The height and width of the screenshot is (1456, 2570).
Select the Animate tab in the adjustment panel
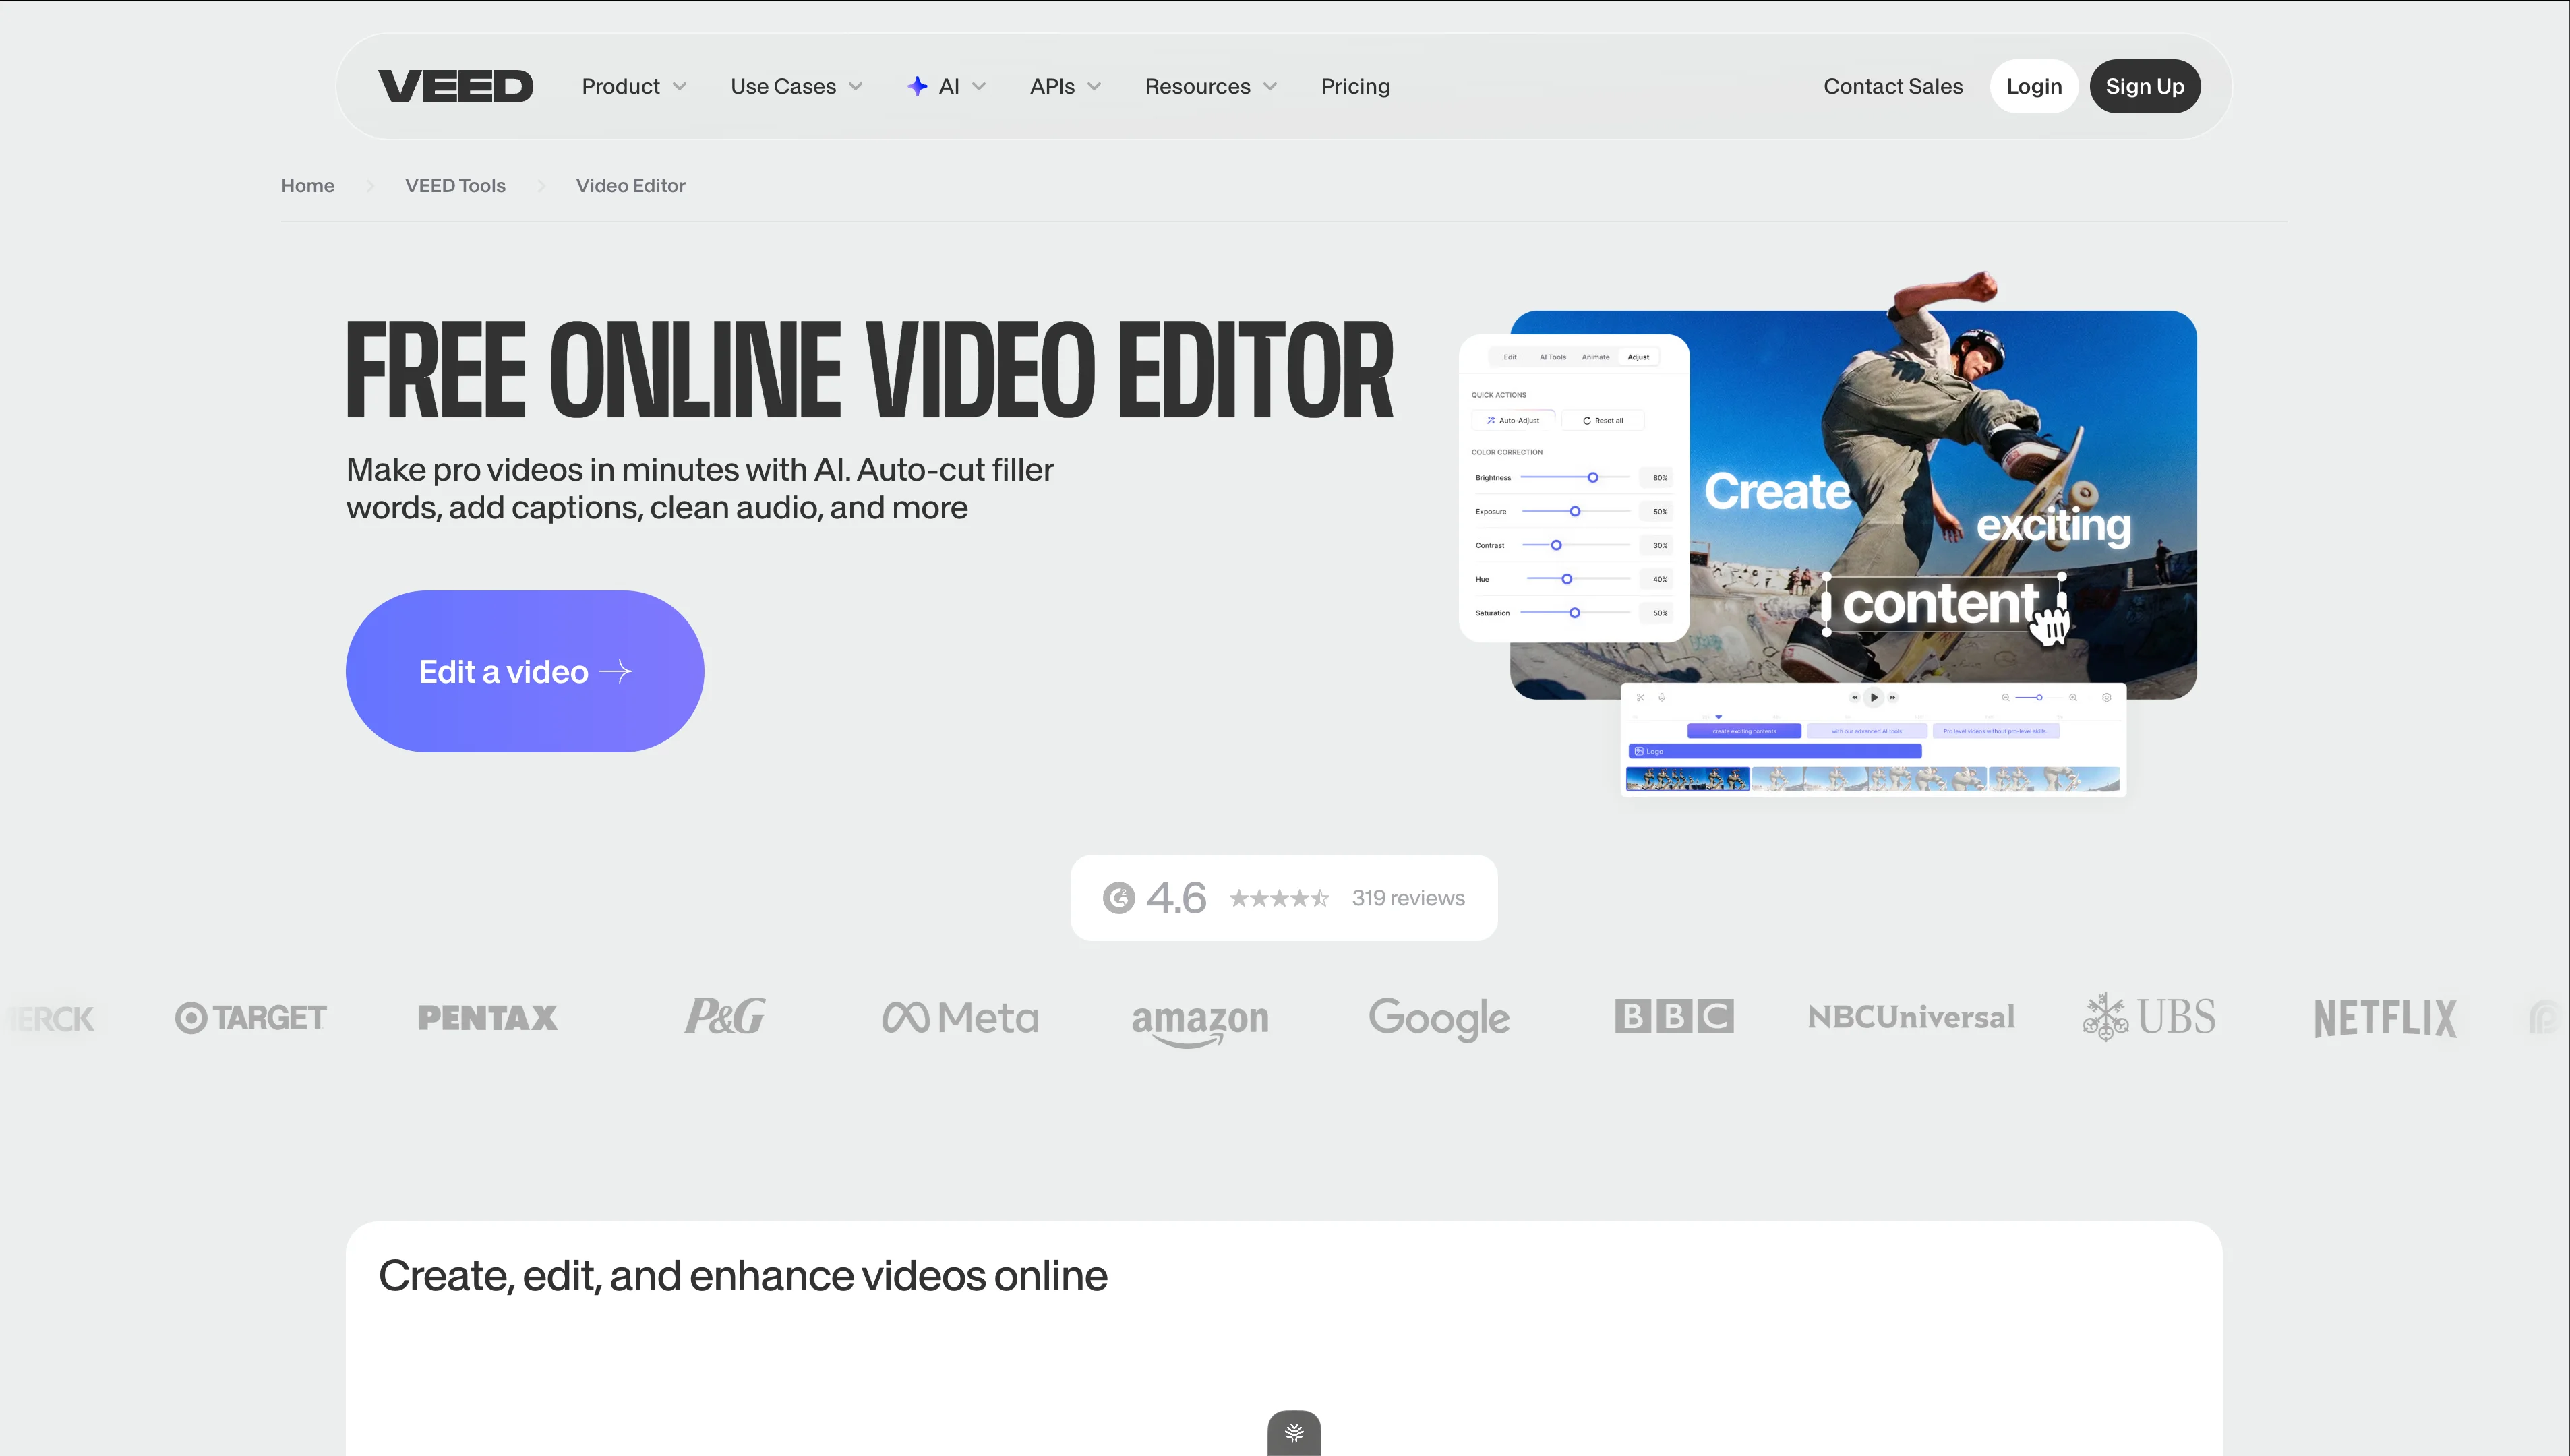click(x=1596, y=357)
